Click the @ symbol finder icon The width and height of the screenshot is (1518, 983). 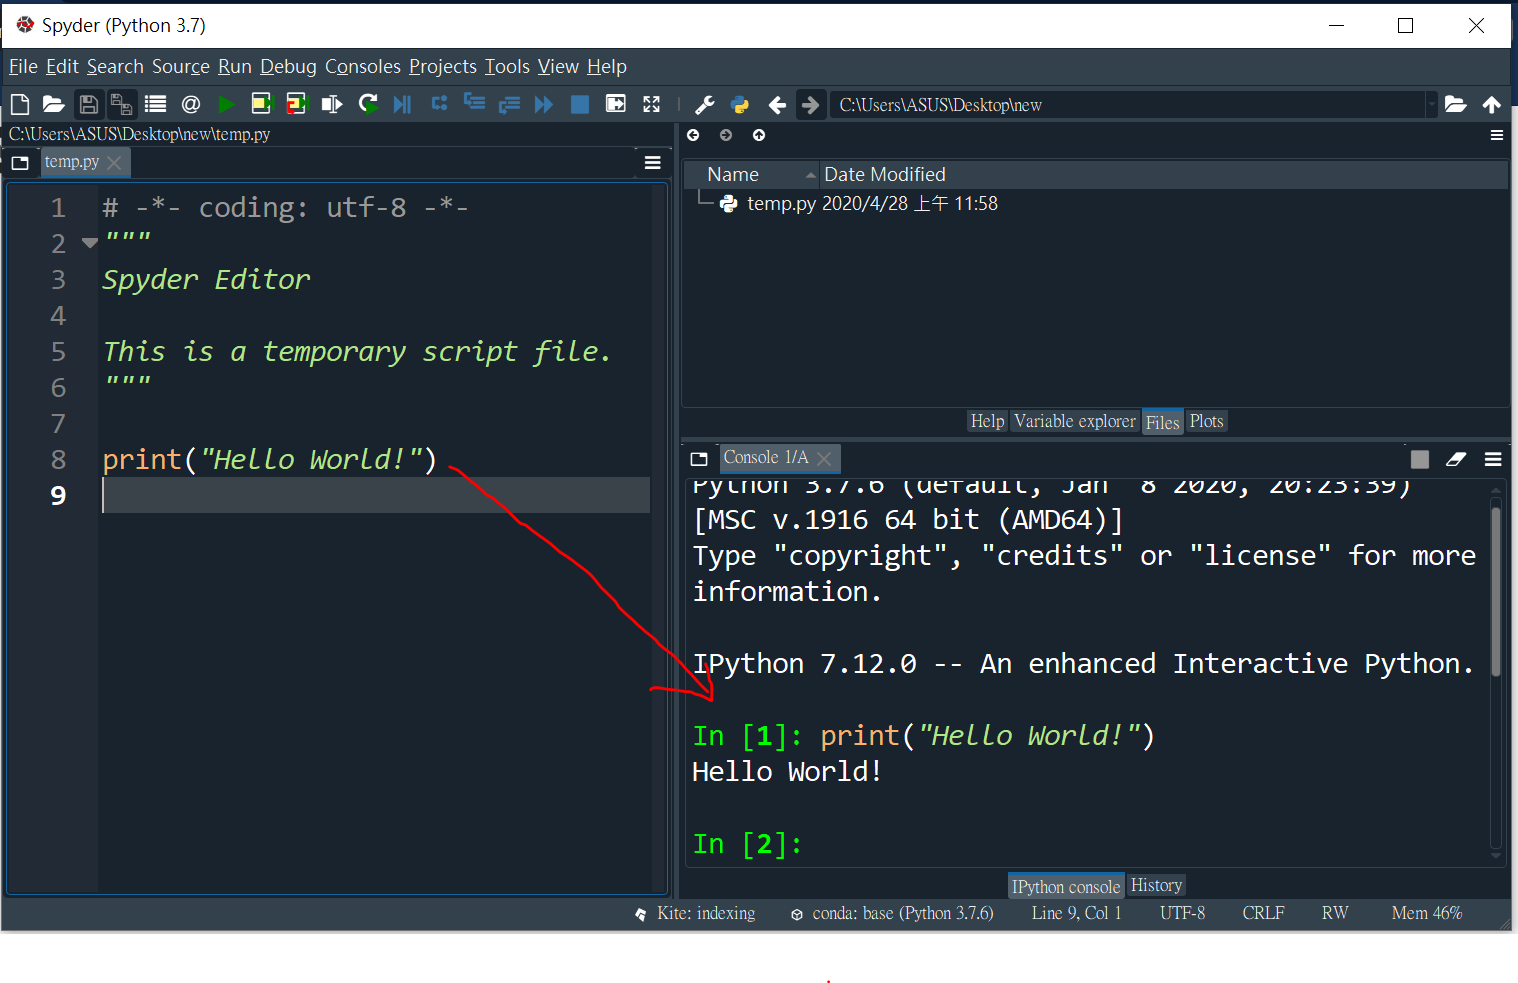pos(191,104)
